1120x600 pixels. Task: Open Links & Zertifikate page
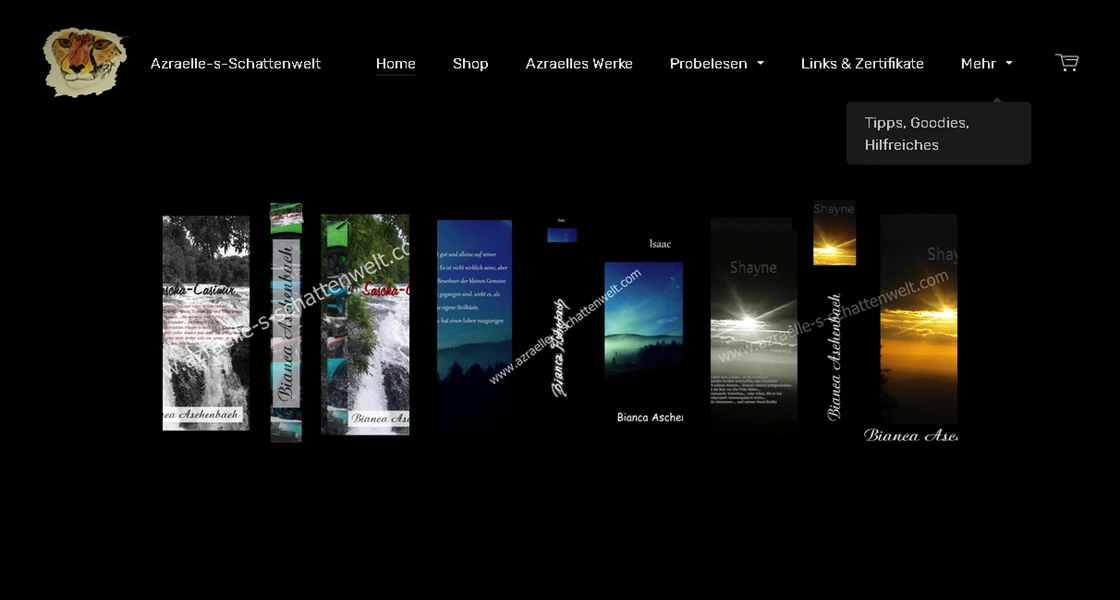(x=862, y=63)
